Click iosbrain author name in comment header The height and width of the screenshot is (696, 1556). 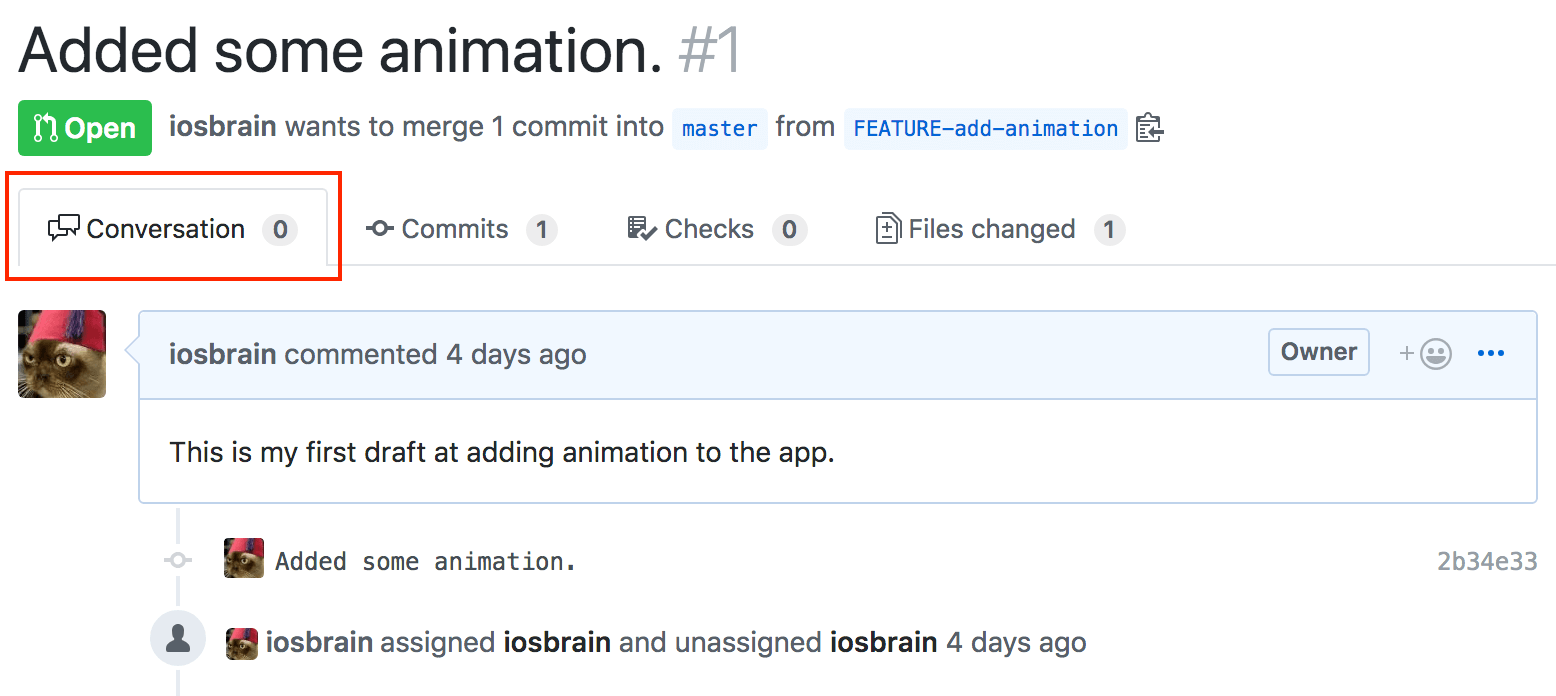[x=222, y=355]
